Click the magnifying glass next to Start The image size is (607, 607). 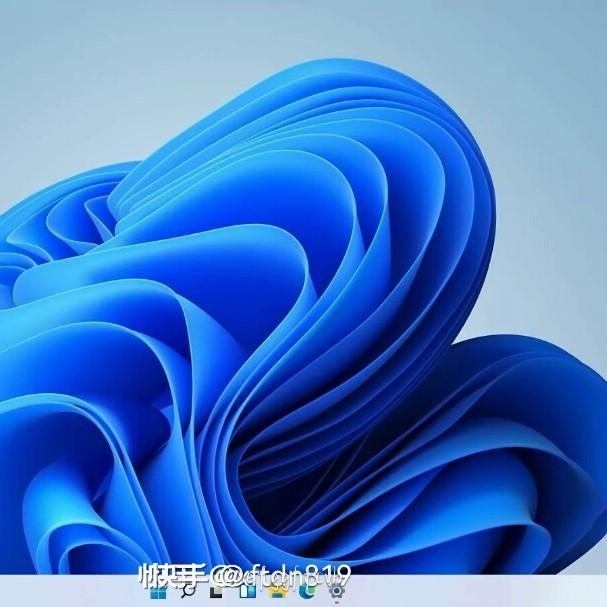(187, 592)
